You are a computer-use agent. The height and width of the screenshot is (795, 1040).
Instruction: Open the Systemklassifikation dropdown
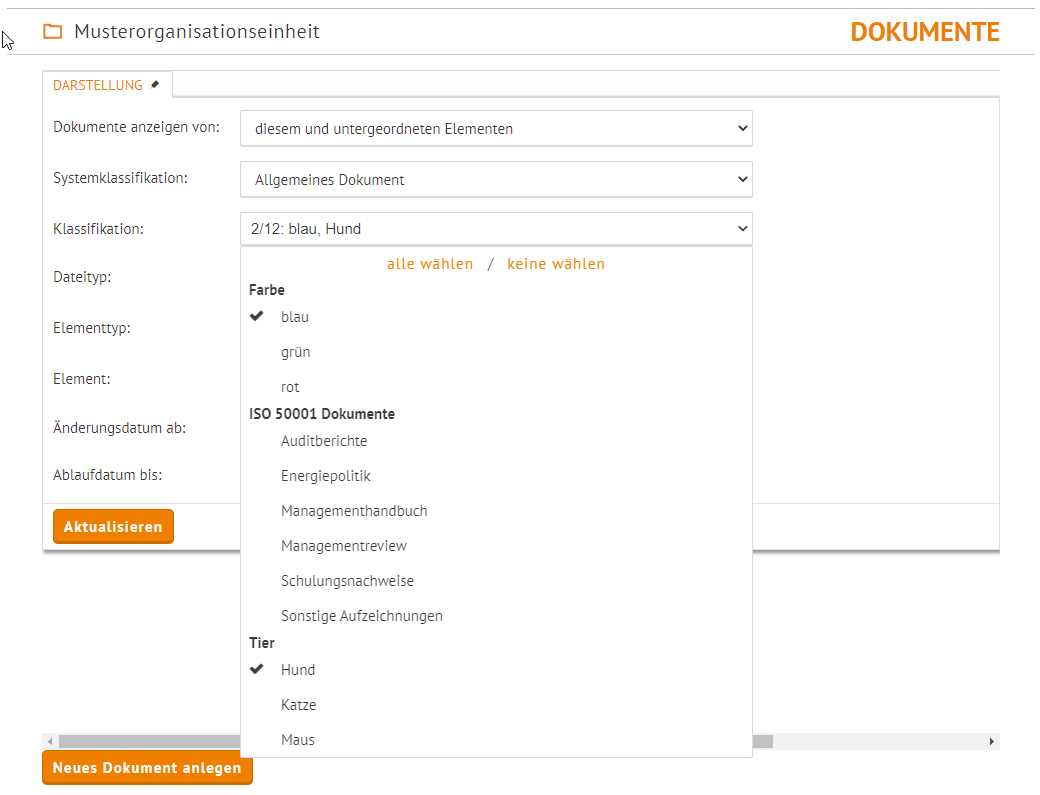click(x=496, y=180)
